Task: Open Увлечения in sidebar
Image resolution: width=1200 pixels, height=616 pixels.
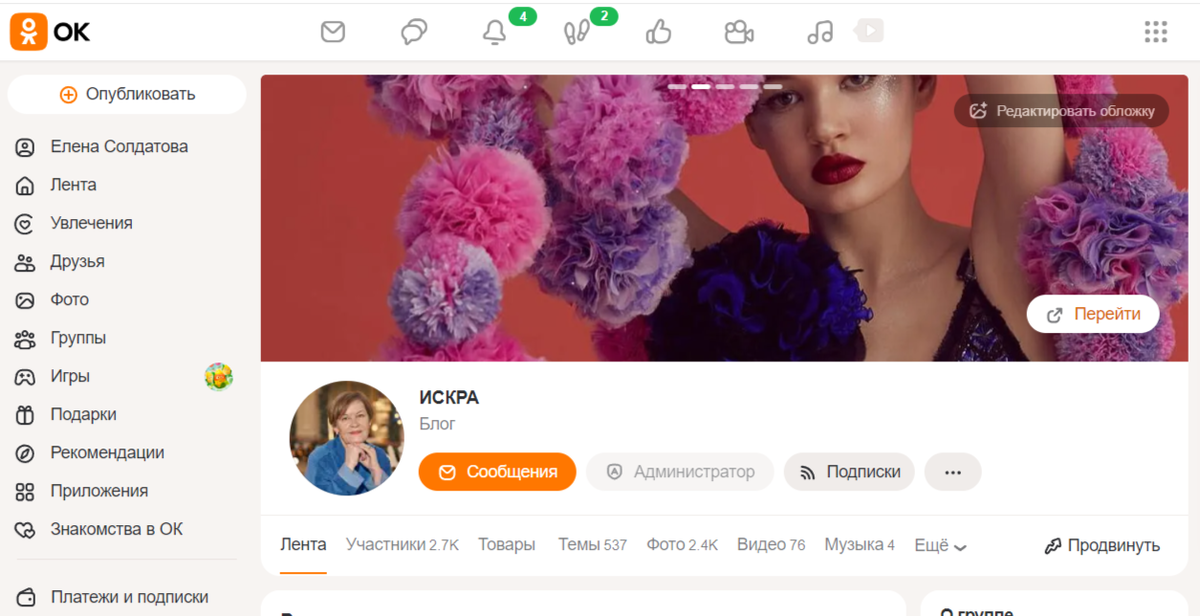Action: pos(91,223)
